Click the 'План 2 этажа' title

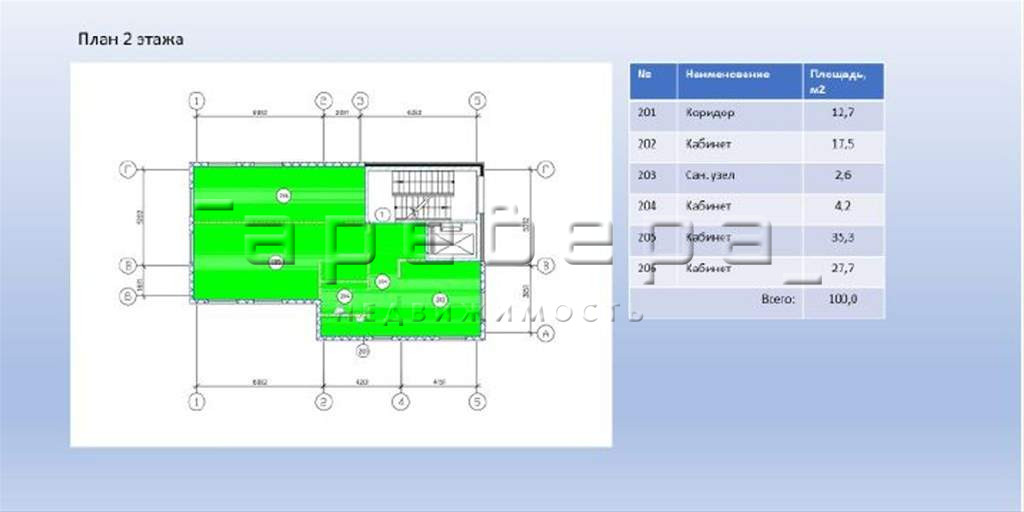(130, 40)
